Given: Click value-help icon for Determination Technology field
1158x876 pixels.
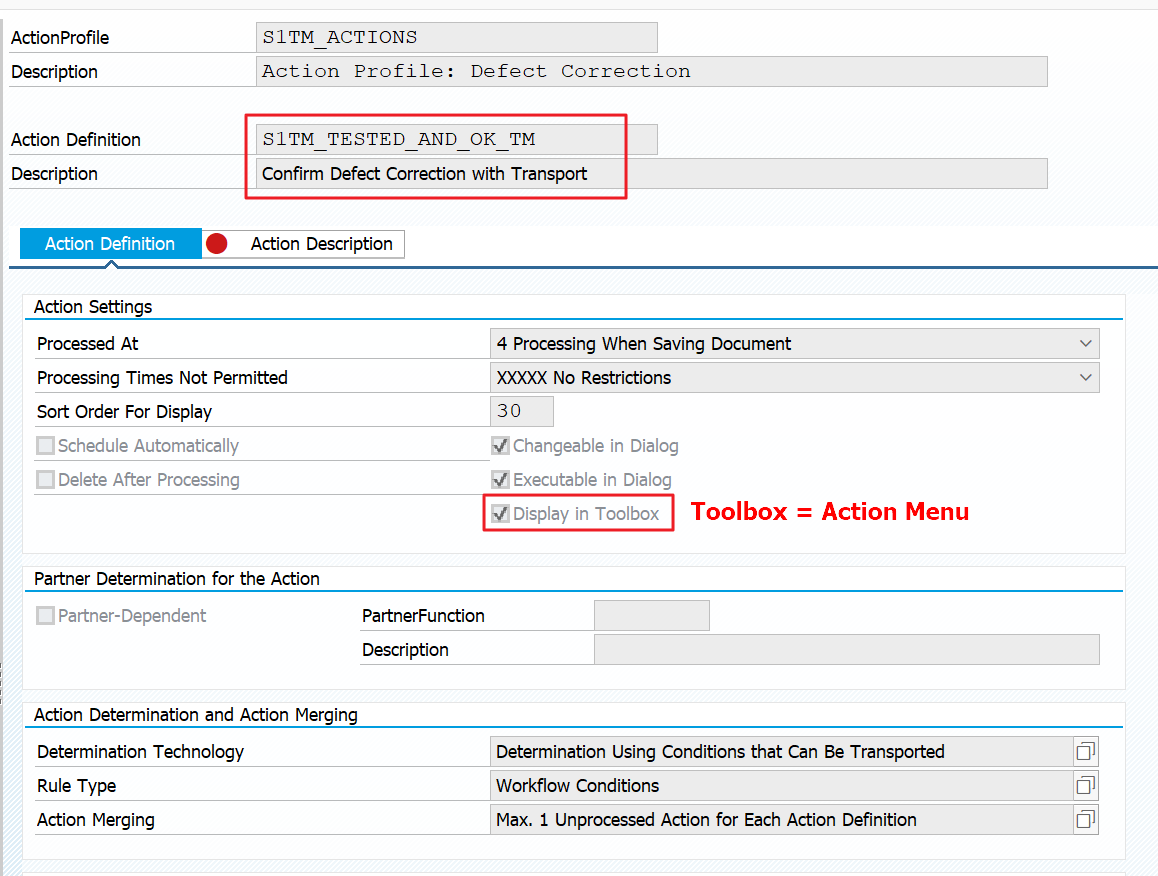Looking at the screenshot, I should click(1085, 751).
